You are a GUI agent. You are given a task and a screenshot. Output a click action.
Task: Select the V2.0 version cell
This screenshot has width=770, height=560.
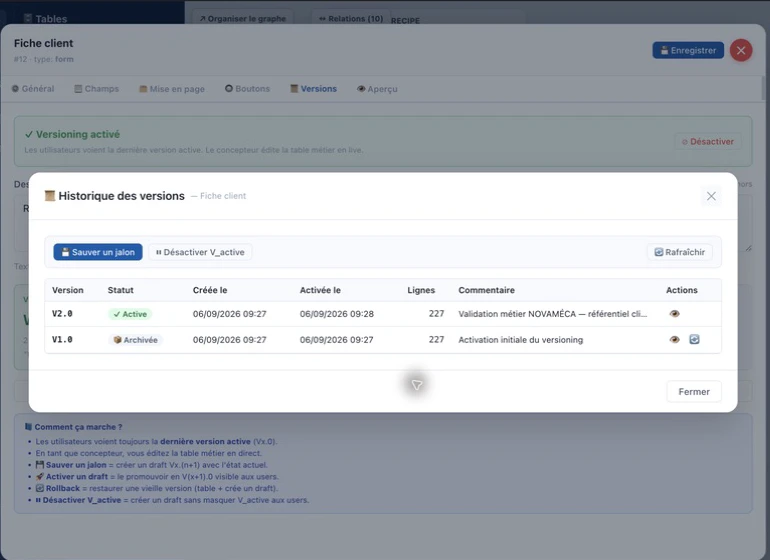point(62,313)
